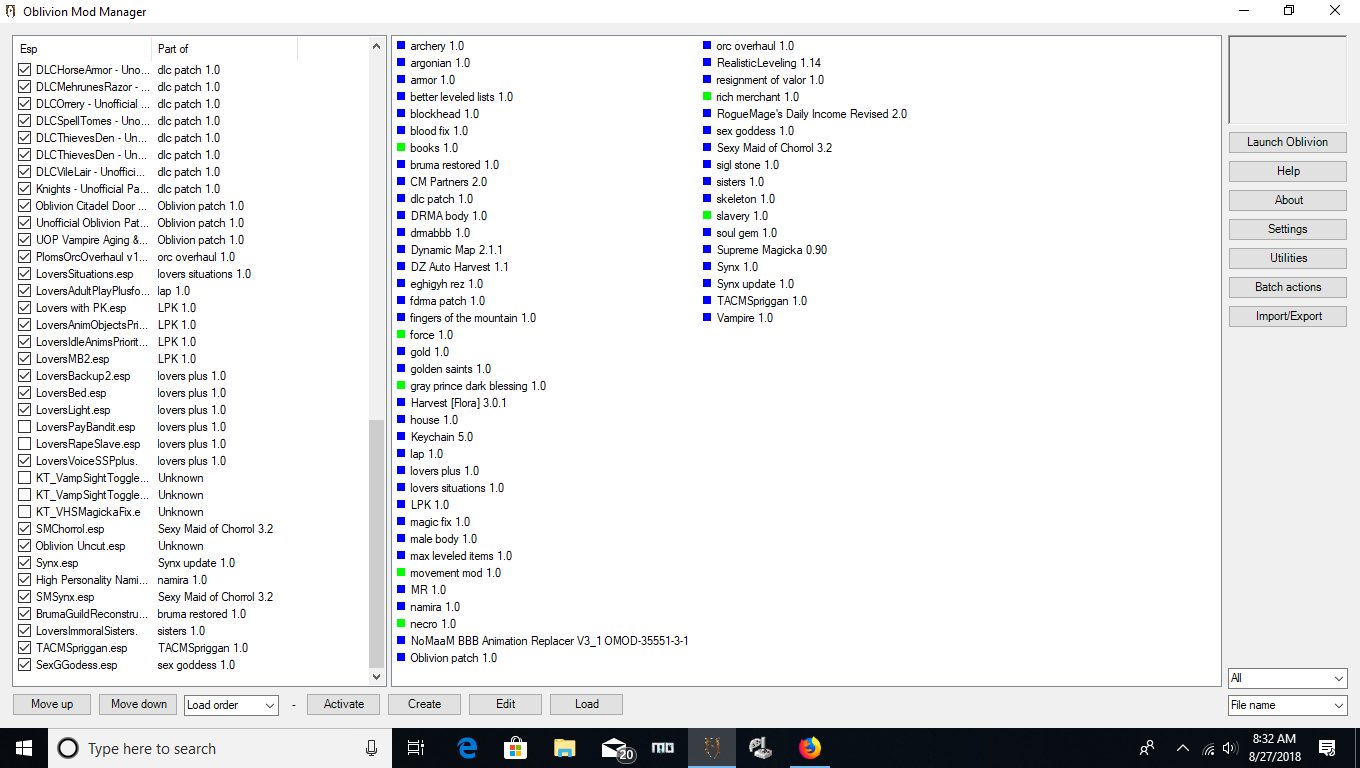
Task: Open the All filter dropdown
Action: pos(1287,678)
